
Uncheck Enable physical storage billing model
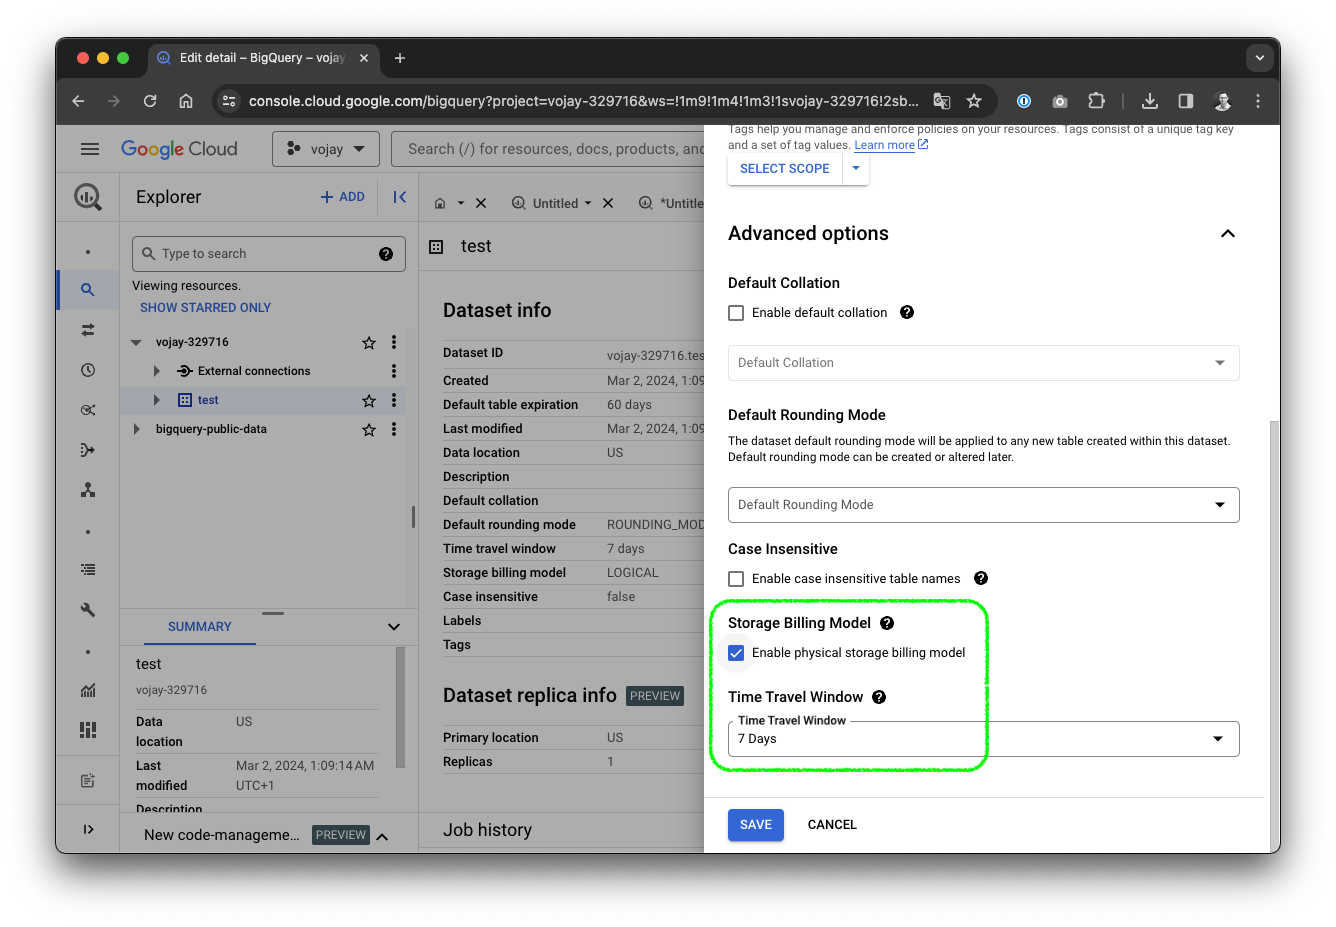736,653
